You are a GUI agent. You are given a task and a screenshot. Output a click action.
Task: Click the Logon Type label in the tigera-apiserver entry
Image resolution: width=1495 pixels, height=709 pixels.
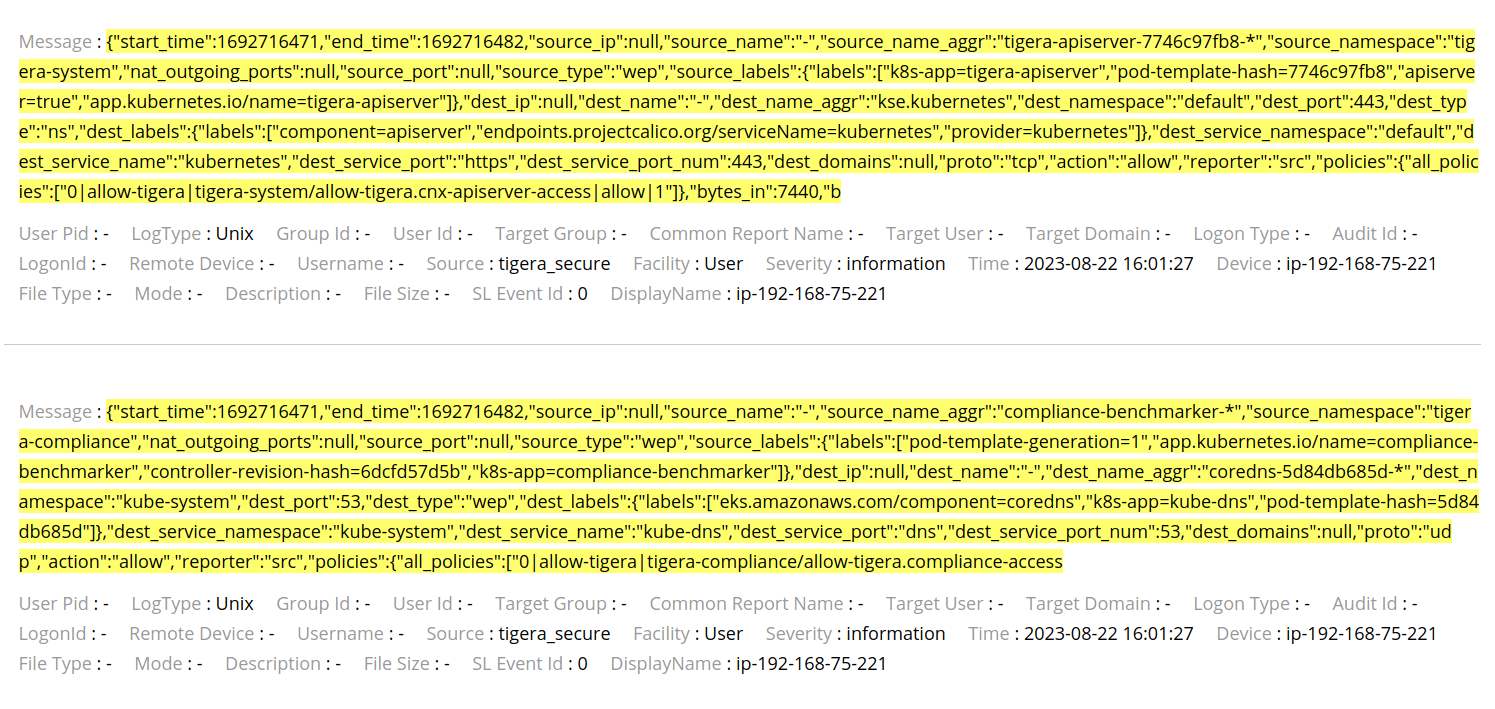(1242, 234)
